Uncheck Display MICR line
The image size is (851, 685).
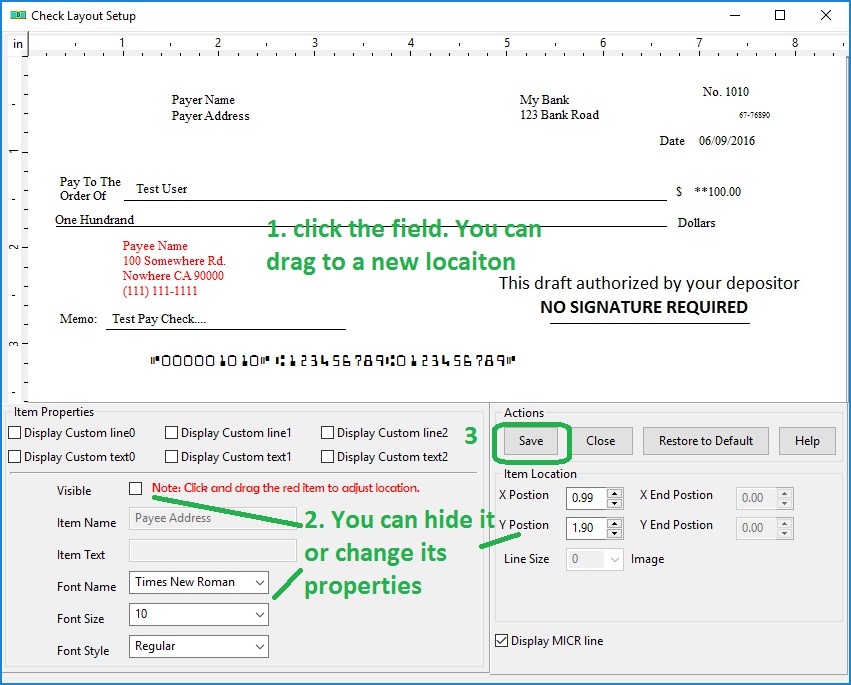pos(502,641)
